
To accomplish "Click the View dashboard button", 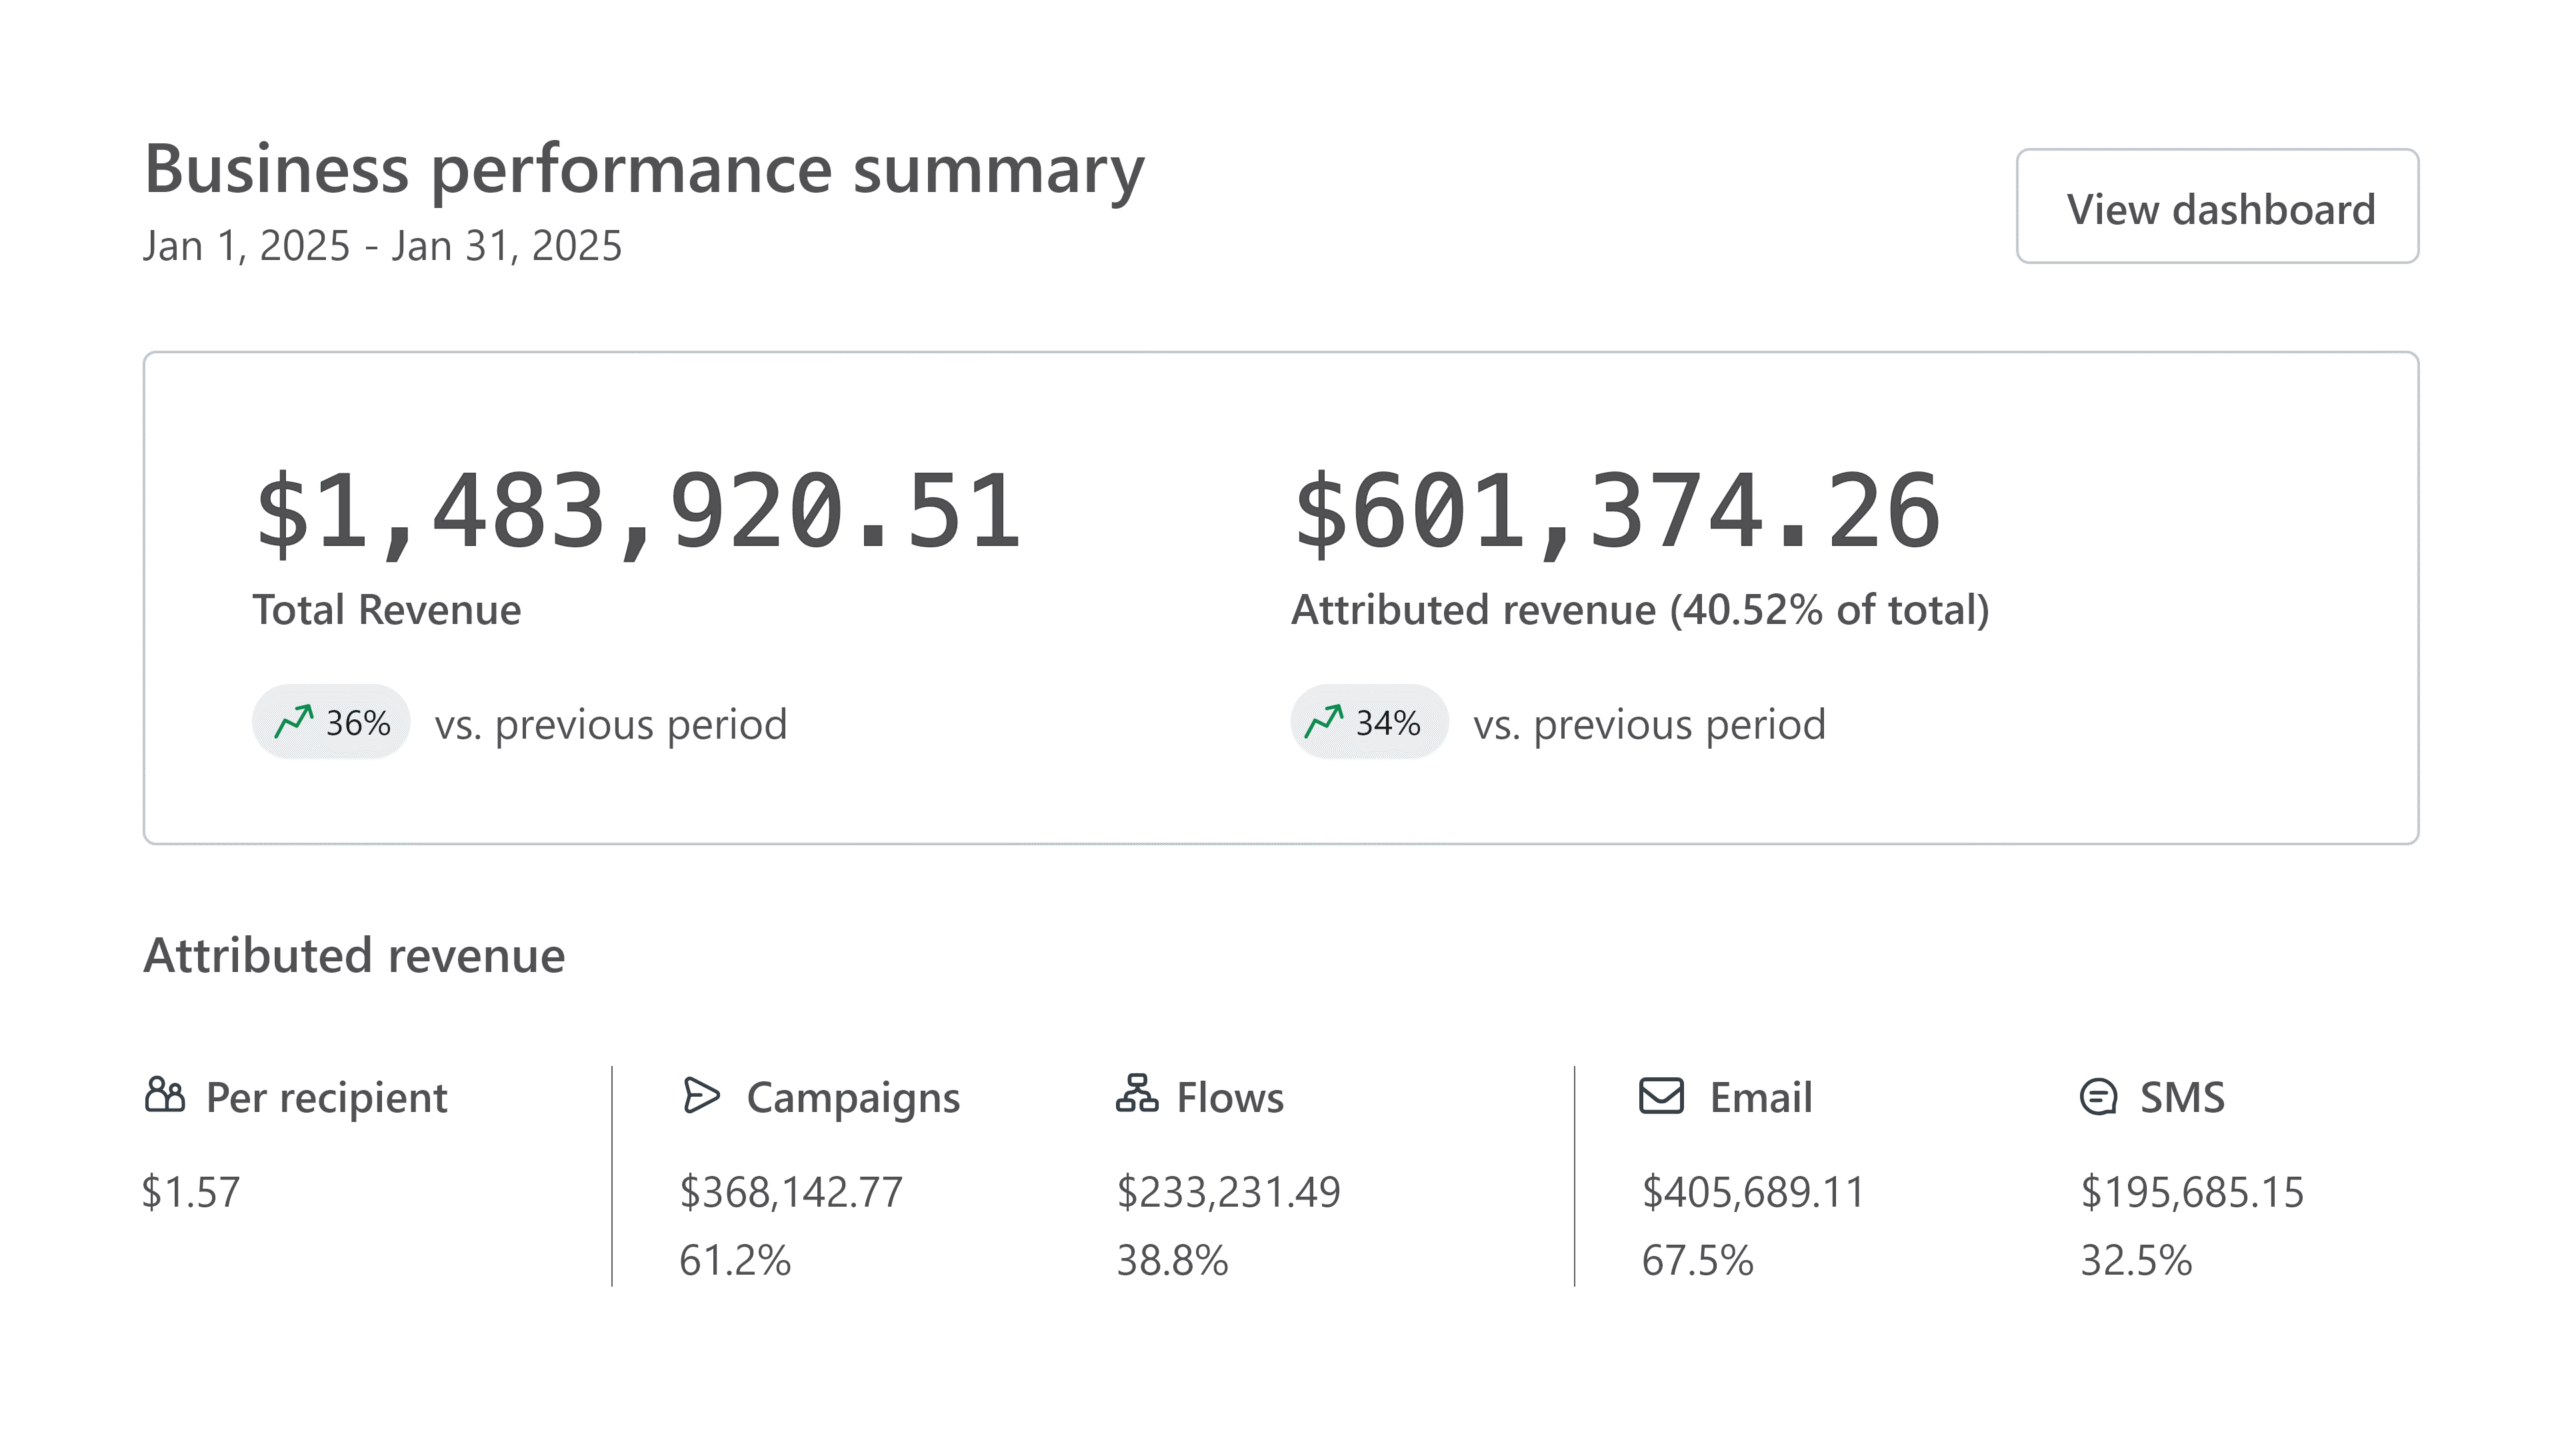I will [x=2217, y=206].
